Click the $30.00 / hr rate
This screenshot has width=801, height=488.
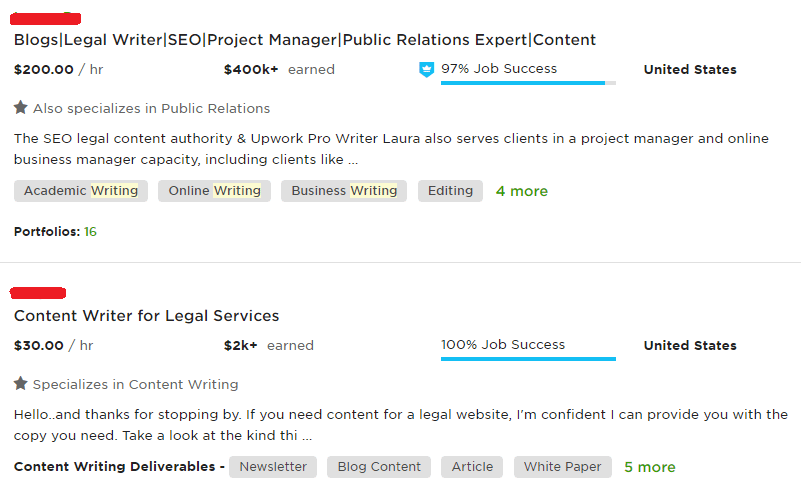(54, 345)
